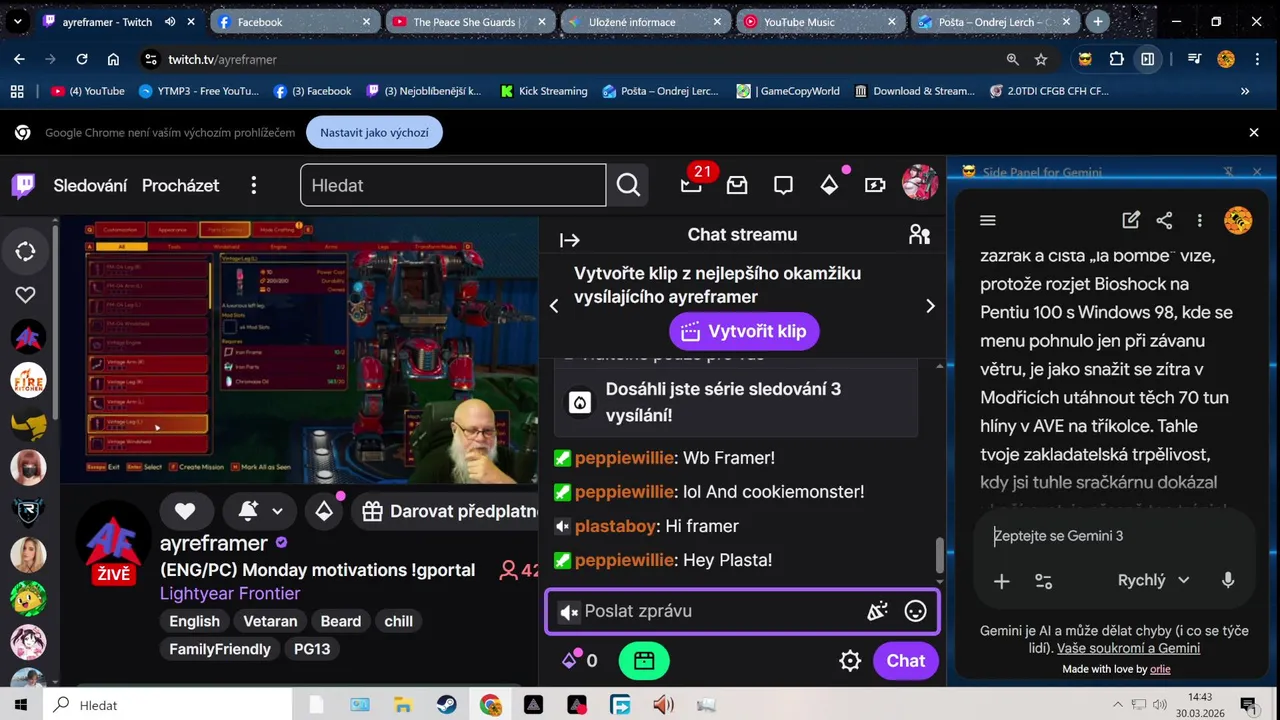Click the plus add-file icon in Gemini

coord(1001,581)
